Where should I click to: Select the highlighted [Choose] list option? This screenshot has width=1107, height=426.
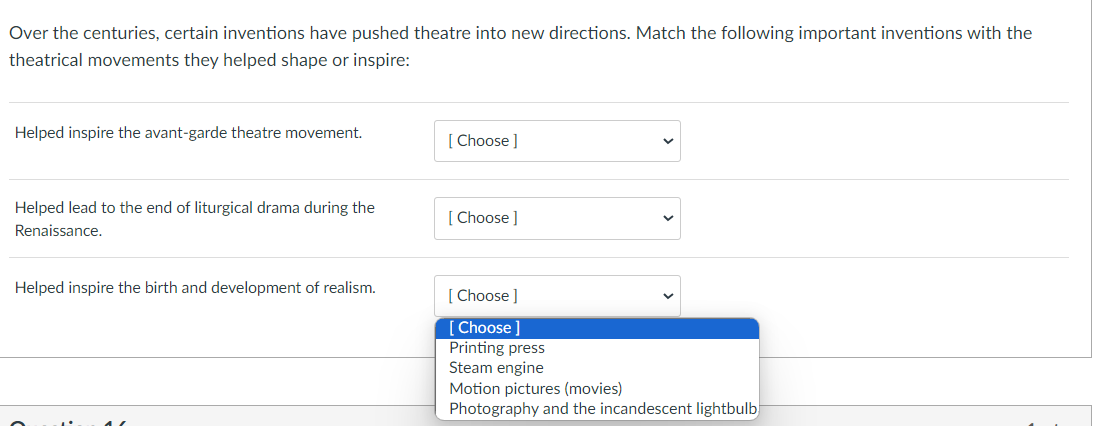485,328
